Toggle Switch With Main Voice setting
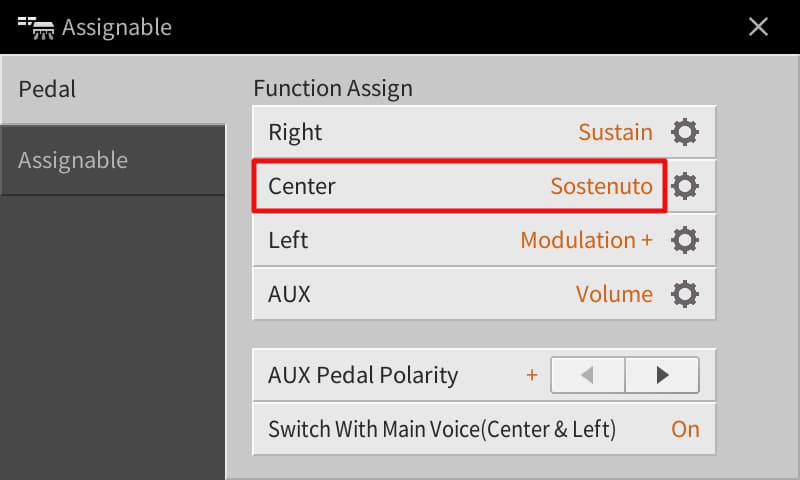Screen dimensions: 800x480 (484, 429)
